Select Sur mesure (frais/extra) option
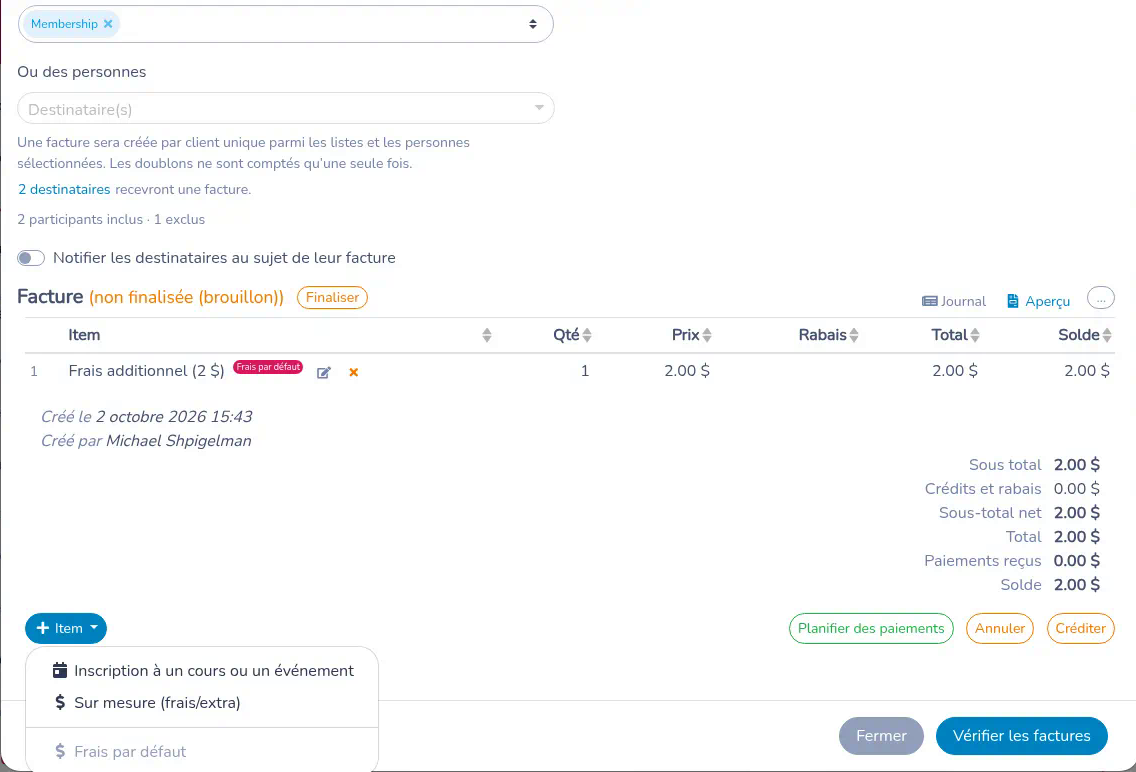 click(x=147, y=702)
